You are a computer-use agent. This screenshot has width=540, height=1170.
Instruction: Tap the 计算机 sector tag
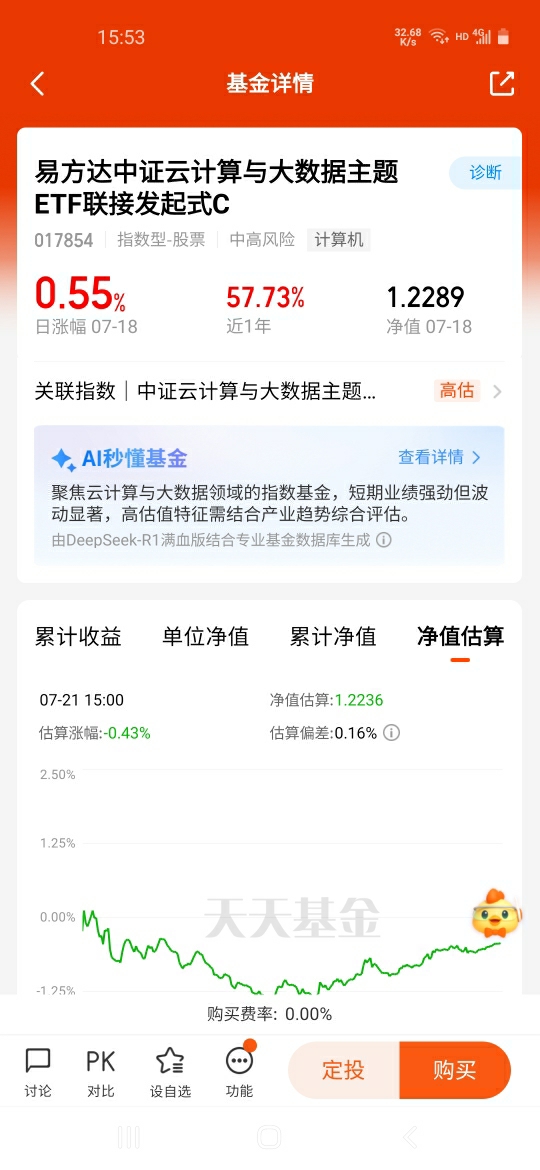tap(339, 240)
